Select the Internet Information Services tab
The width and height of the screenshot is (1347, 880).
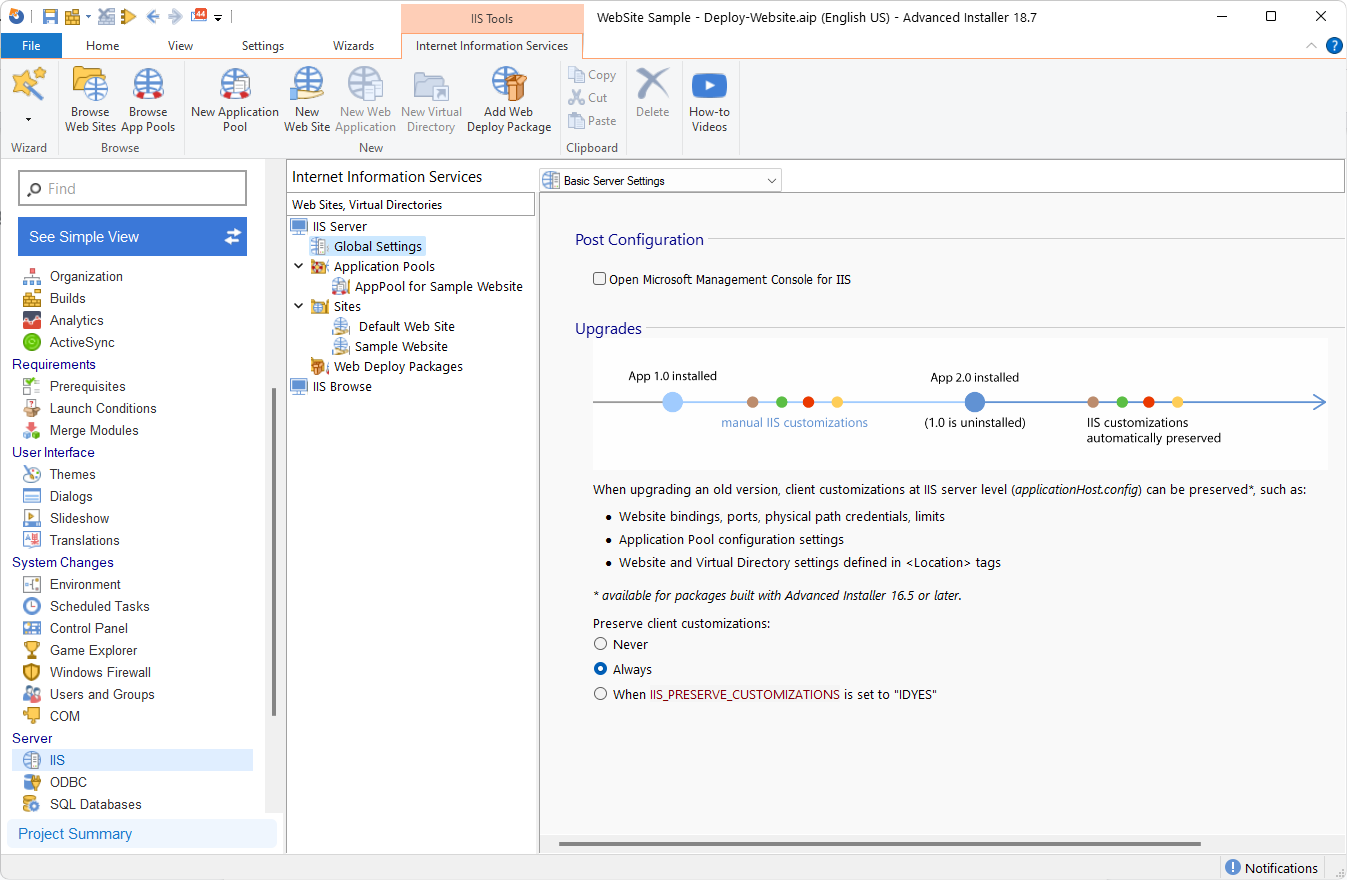click(492, 46)
